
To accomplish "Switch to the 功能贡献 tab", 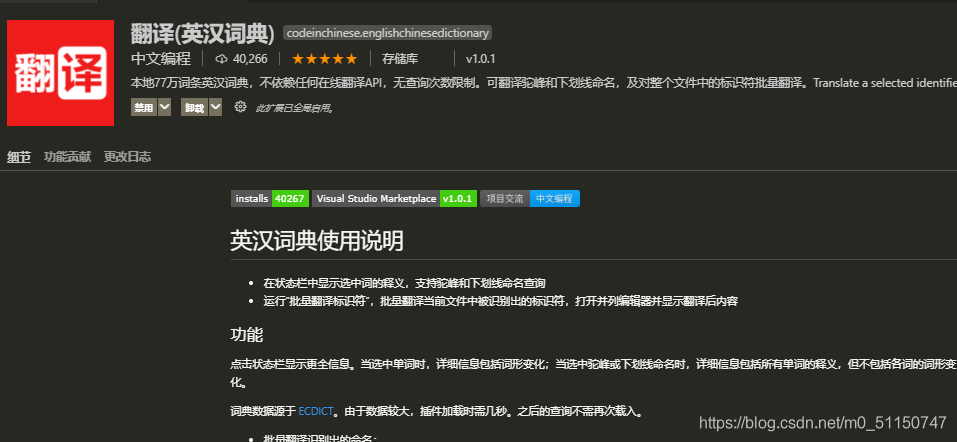I will pos(68,157).
